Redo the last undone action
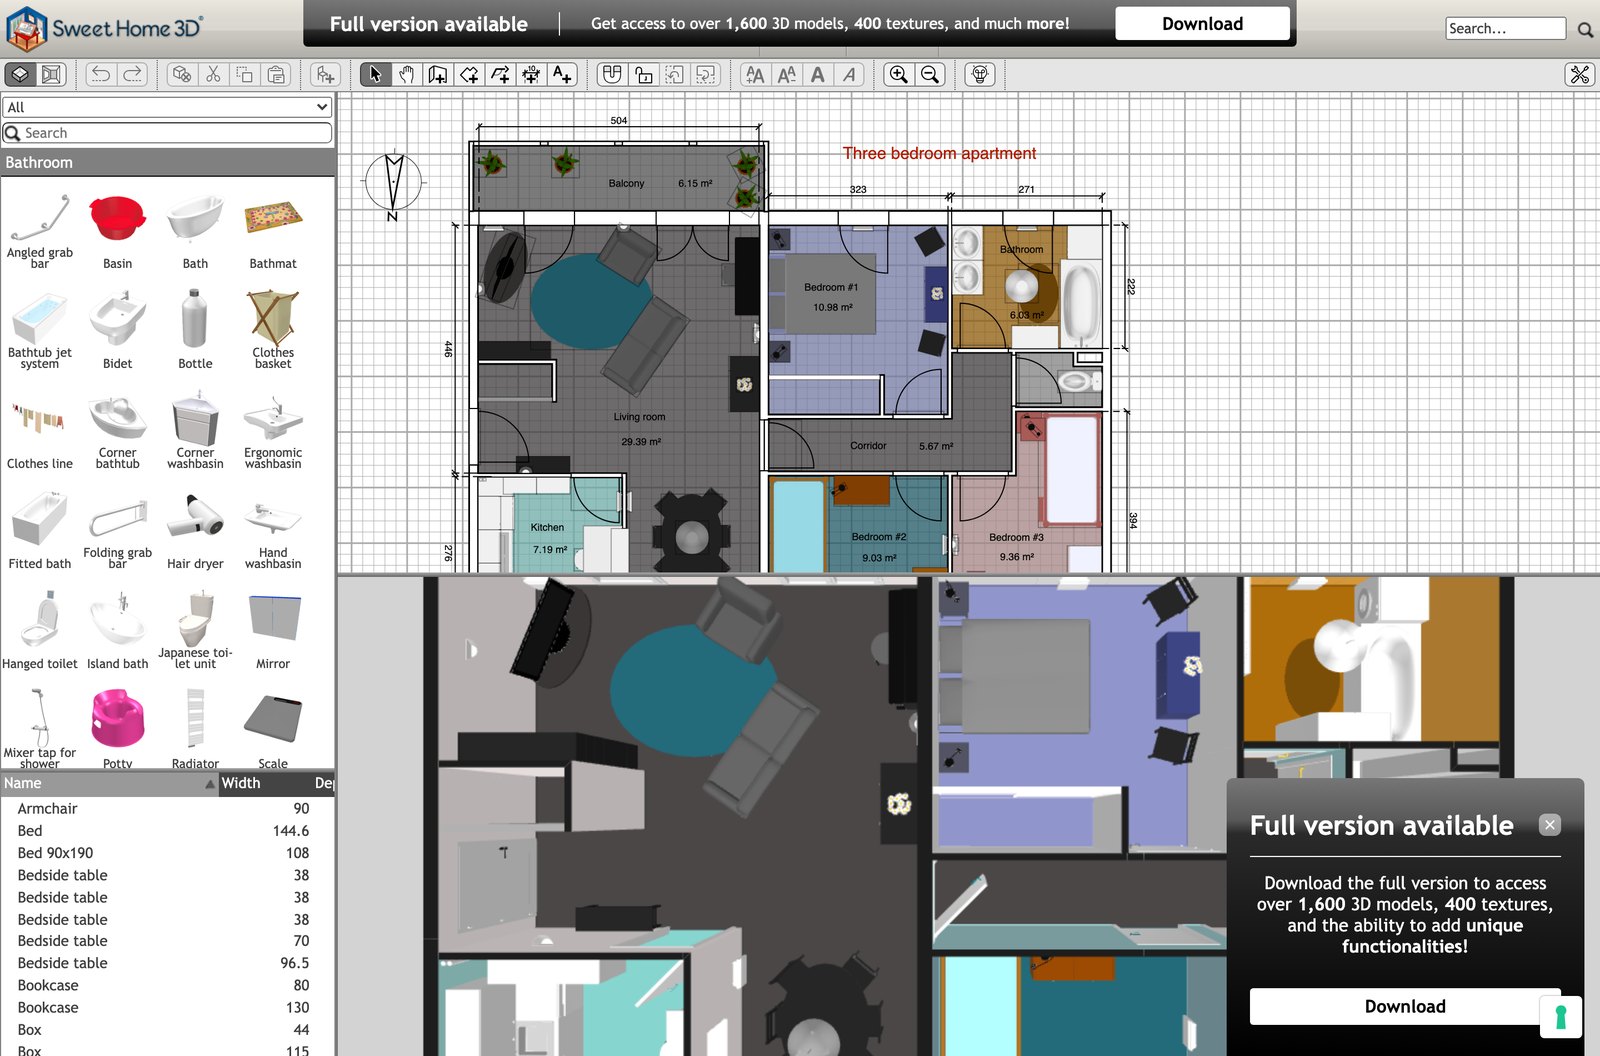This screenshot has height=1056, width=1600. pos(132,74)
